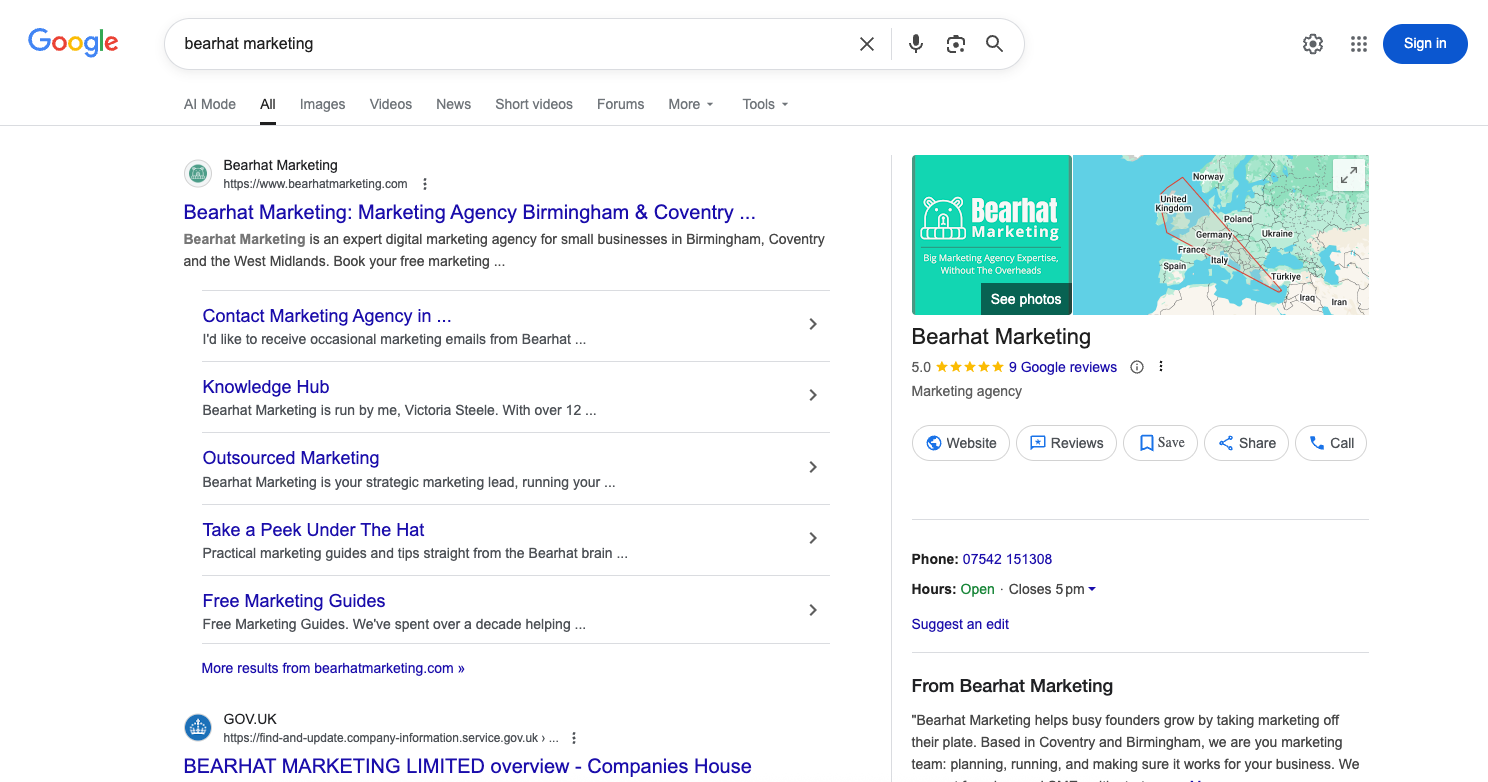The image size is (1488, 782).
Task: Open the 9 Google reviews link
Action: (1063, 367)
